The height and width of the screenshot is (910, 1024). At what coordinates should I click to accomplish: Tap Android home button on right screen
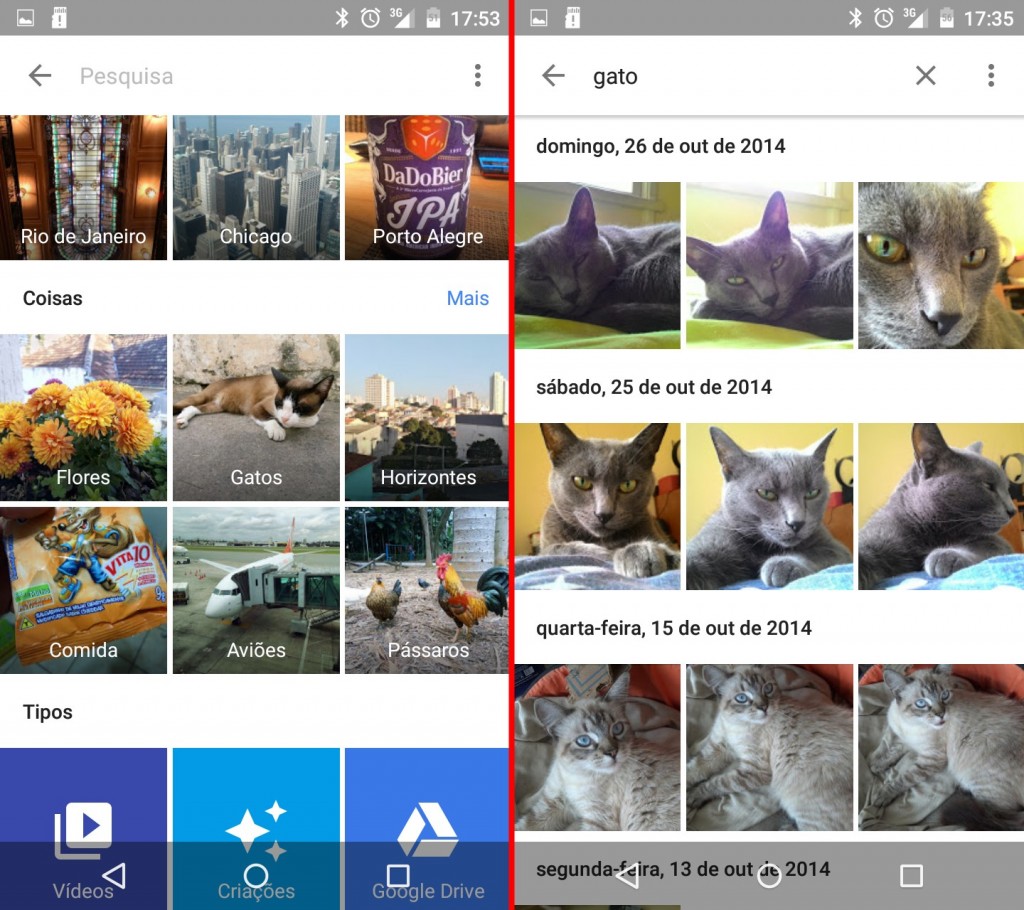click(769, 875)
